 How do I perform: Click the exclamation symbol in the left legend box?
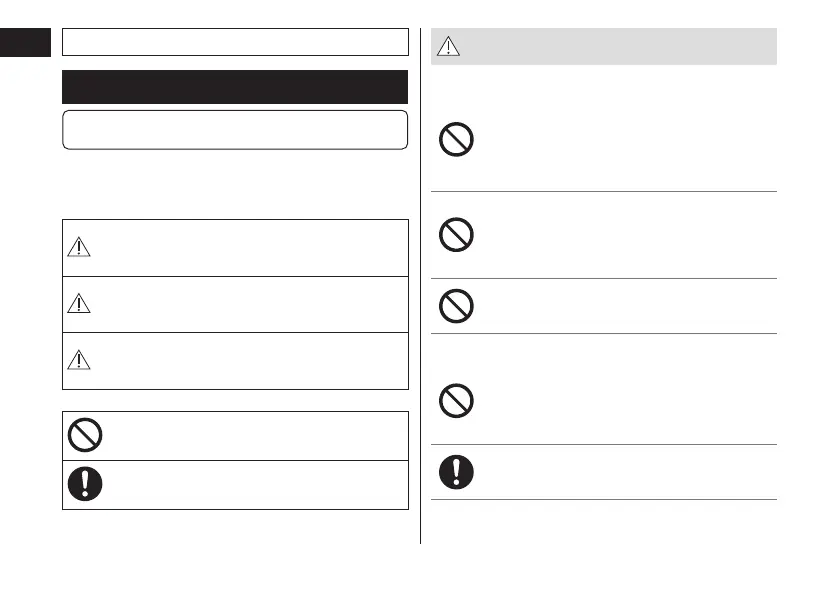click(86, 484)
